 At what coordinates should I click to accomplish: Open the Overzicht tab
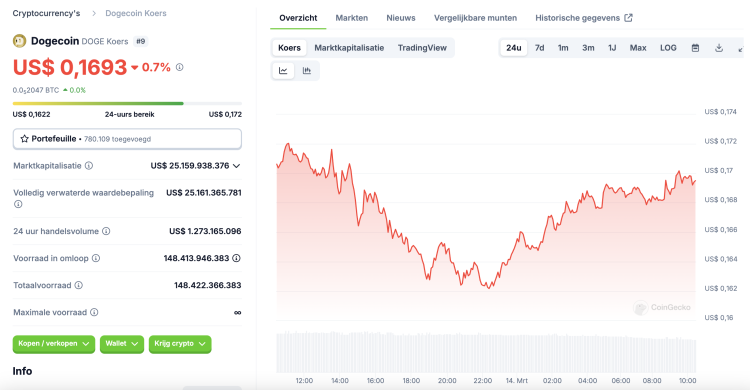click(298, 18)
